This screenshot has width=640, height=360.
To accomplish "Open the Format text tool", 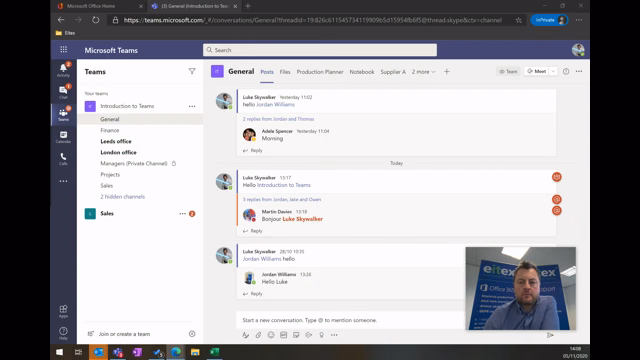I will coord(245,335).
